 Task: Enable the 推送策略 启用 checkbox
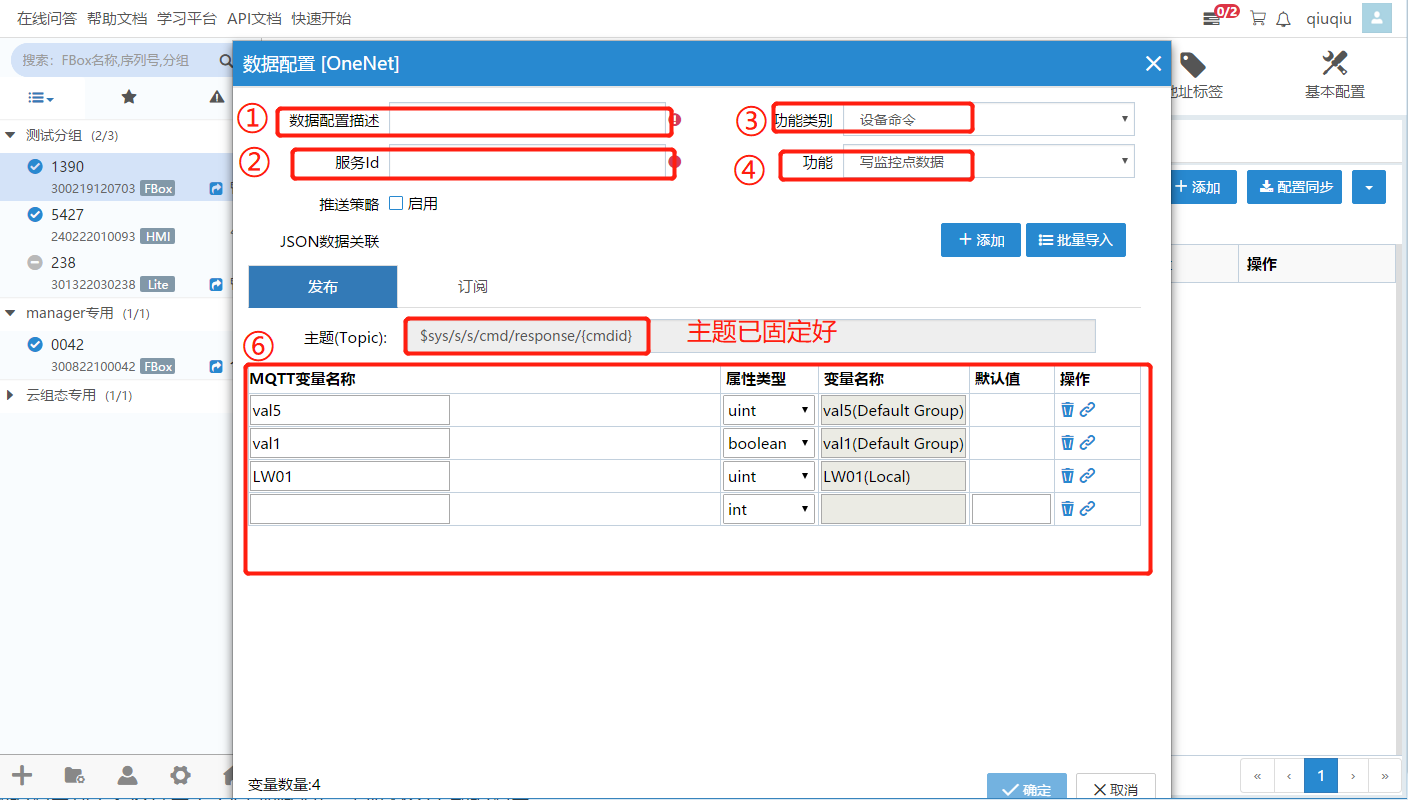396,203
